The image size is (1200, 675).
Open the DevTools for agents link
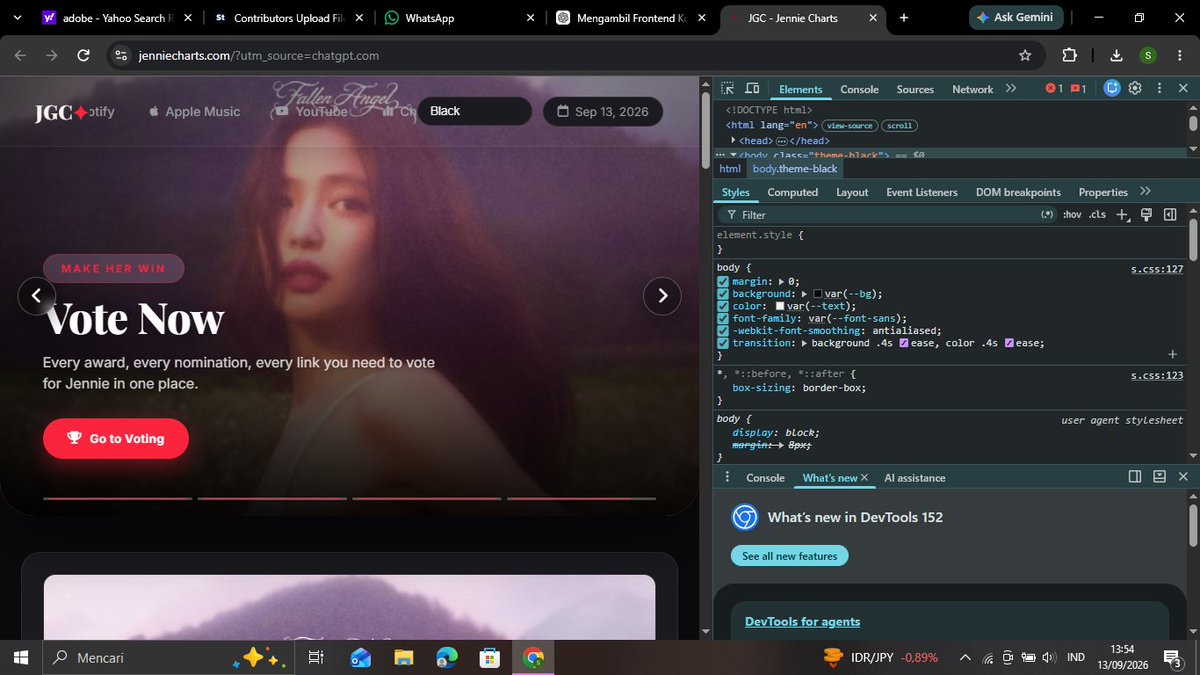802,622
